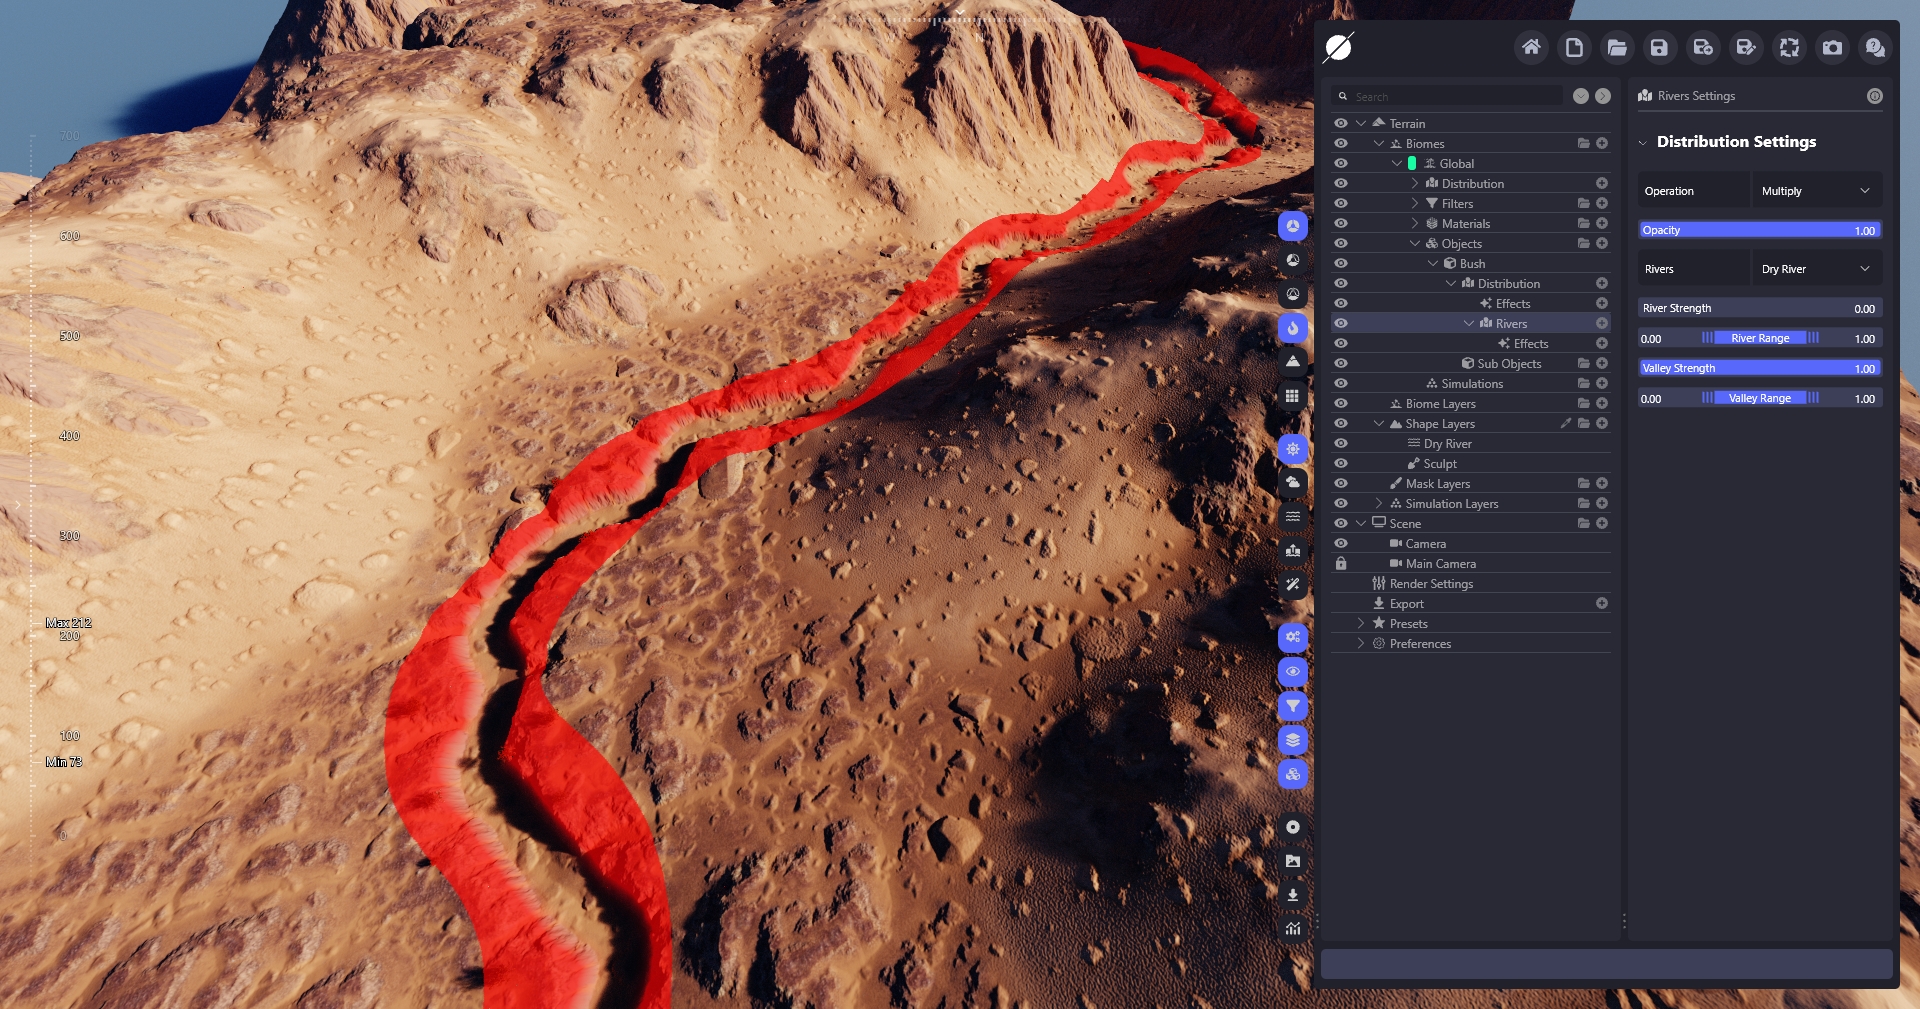Hide the Dry River shape layer
The width and height of the screenshot is (1920, 1009).
click(x=1341, y=444)
